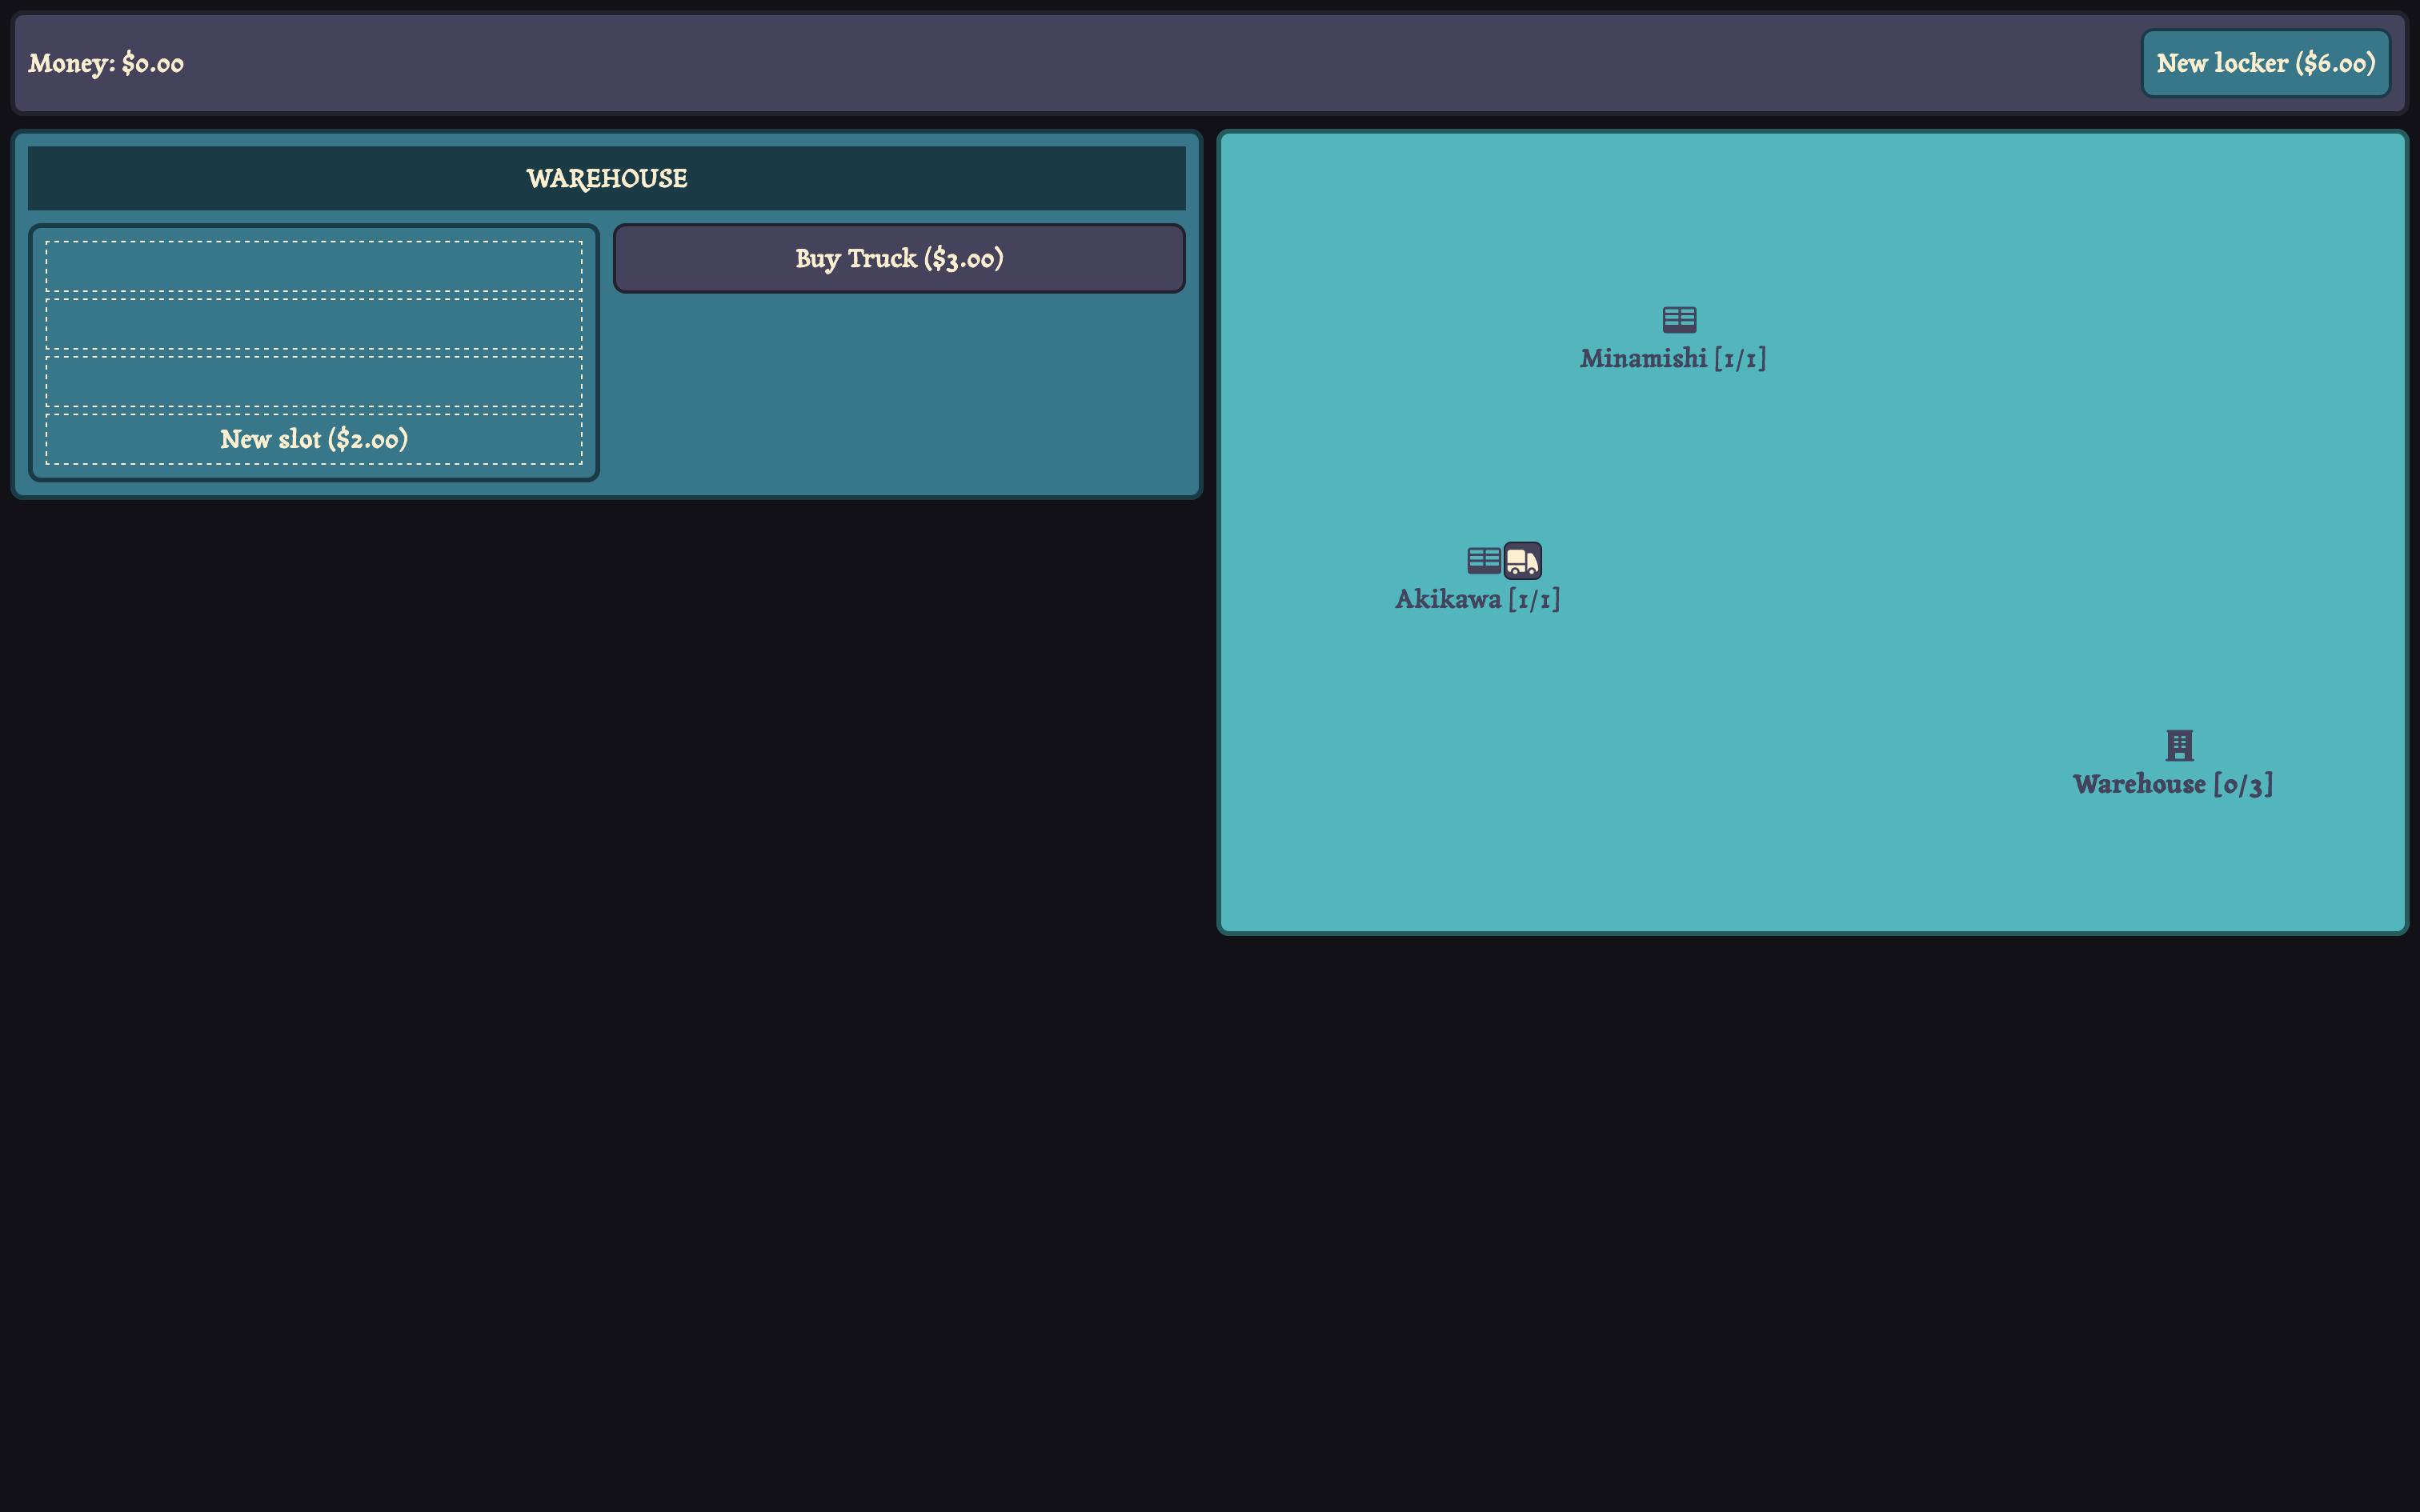2420x1512 pixels.
Task: Buy a truck for $3.00
Action: pyautogui.click(x=898, y=259)
